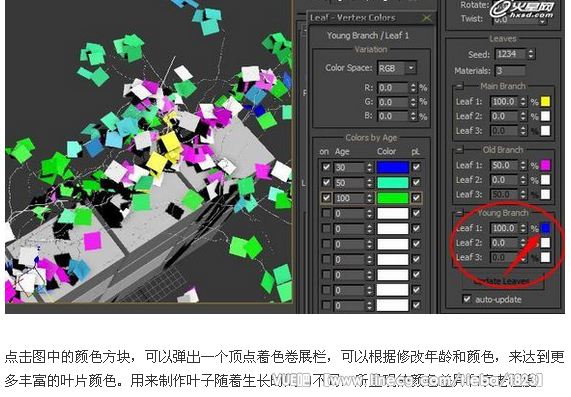This screenshot has width=571, height=397.
Task: Open the Color Space RGB dropdown
Action: [x=411, y=68]
